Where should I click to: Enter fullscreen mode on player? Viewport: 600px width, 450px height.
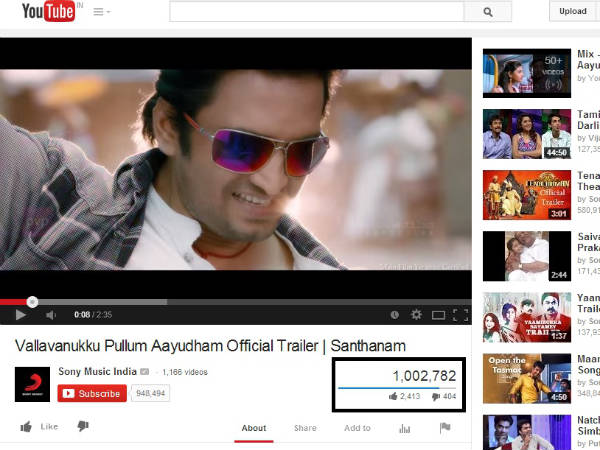460,315
